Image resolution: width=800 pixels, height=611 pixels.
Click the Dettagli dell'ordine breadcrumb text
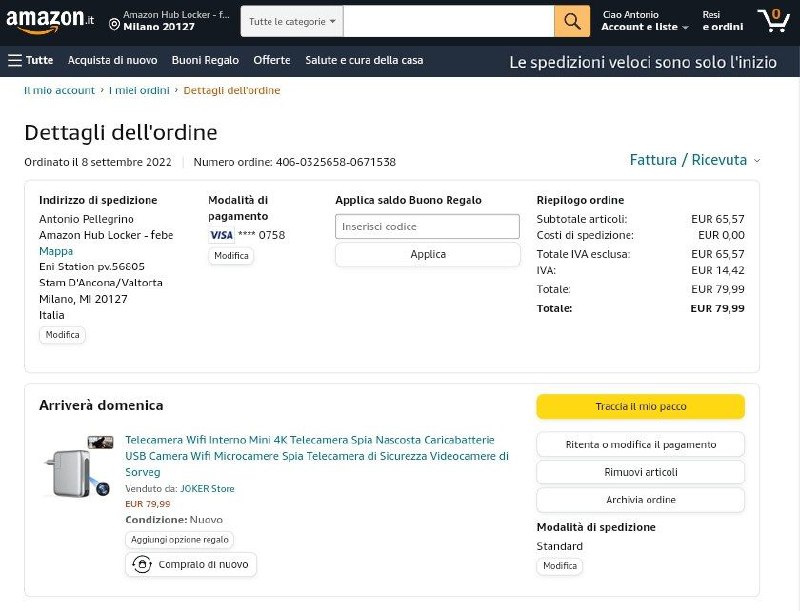click(x=232, y=90)
